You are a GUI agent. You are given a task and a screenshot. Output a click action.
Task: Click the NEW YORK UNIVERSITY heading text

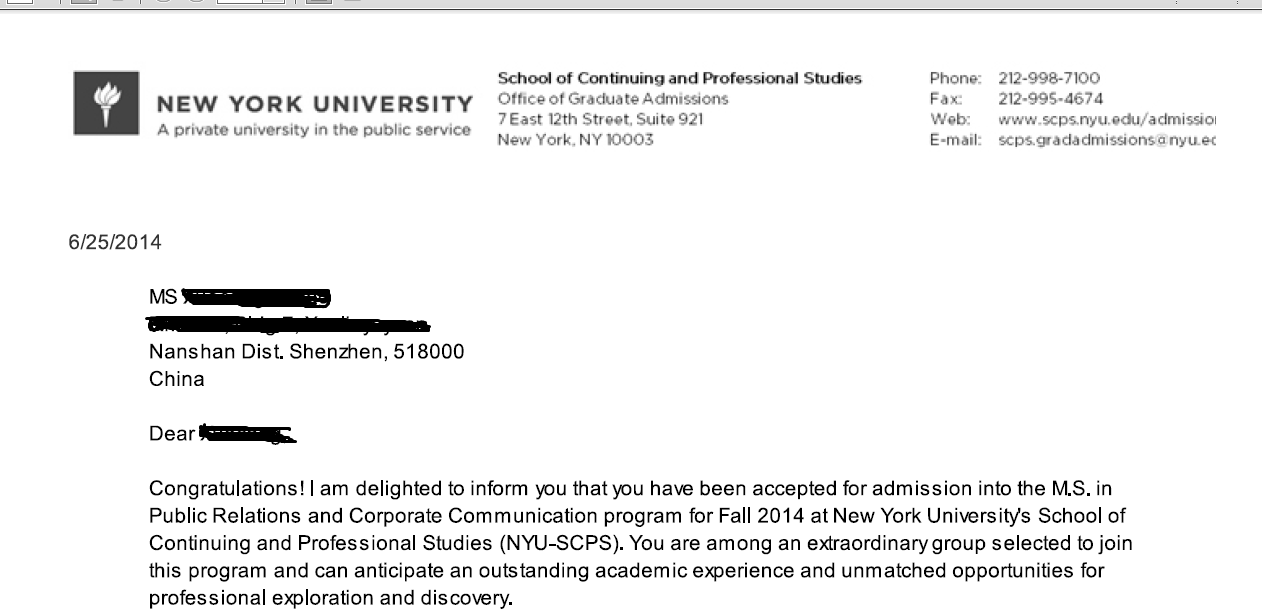(315, 105)
